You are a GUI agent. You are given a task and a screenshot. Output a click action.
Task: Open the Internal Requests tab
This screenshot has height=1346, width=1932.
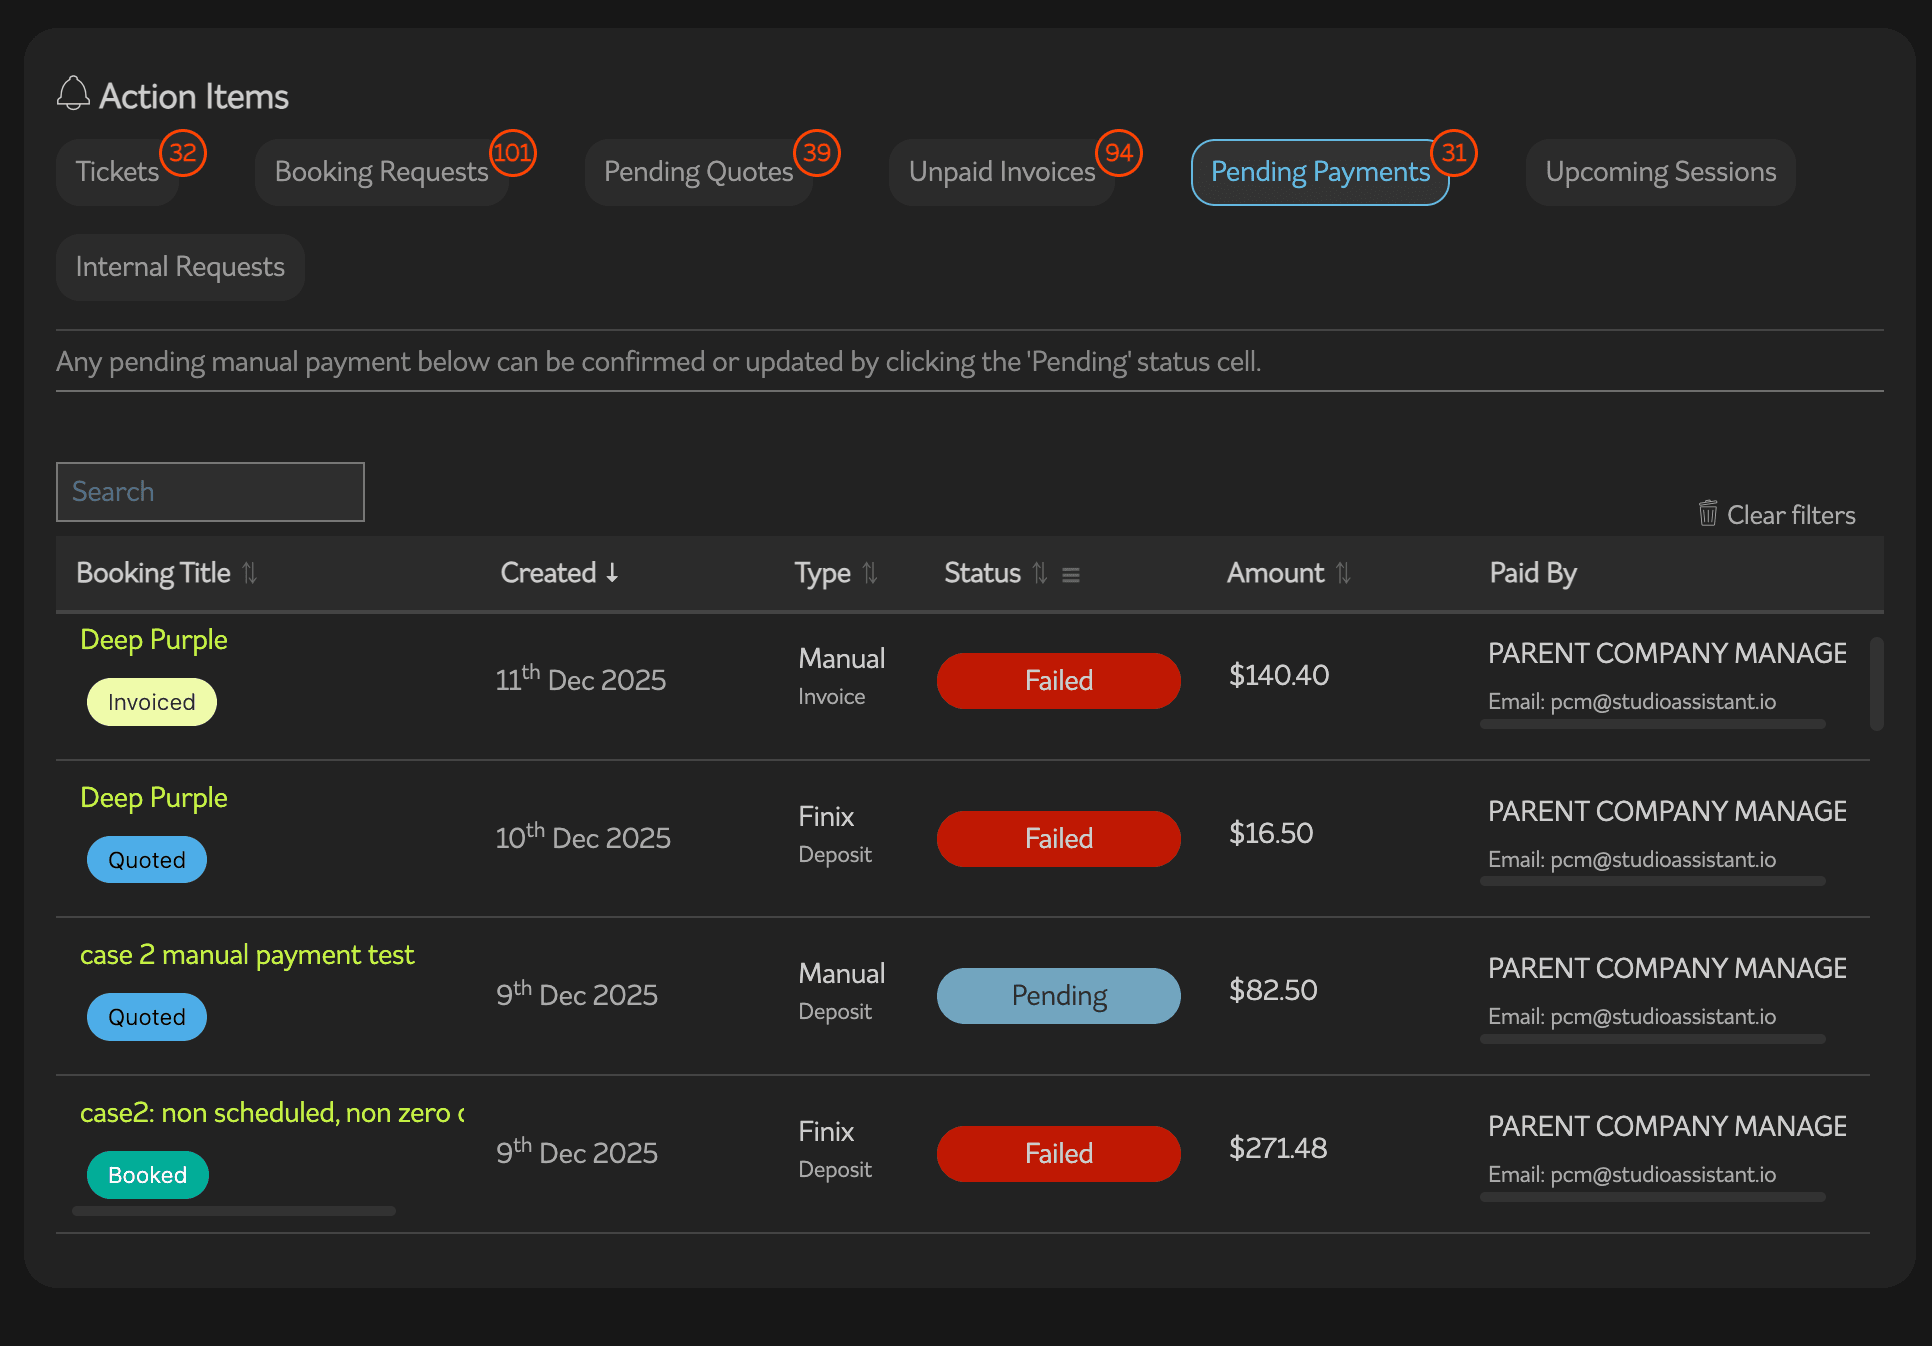[x=180, y=267]
